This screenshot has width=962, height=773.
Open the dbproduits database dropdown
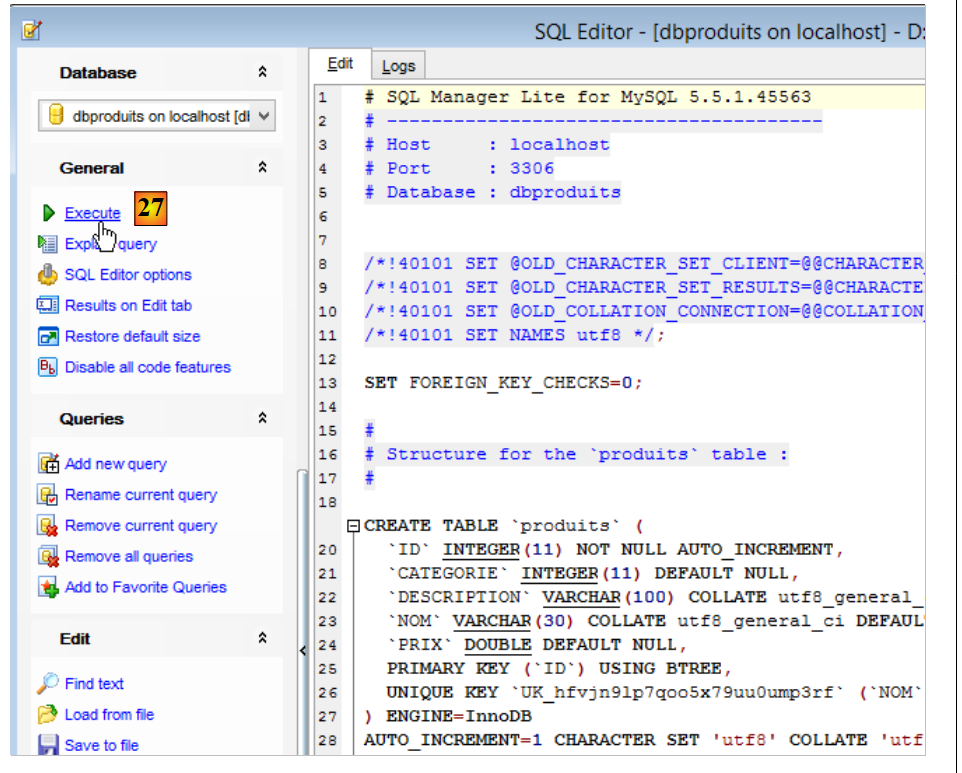click(x=264, y=116)
